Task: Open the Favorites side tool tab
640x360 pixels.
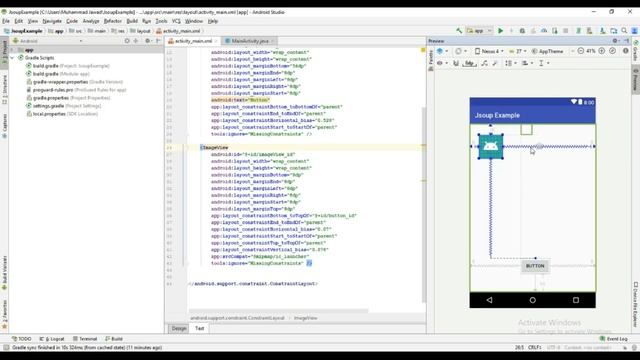Action: tap(4, 314)
